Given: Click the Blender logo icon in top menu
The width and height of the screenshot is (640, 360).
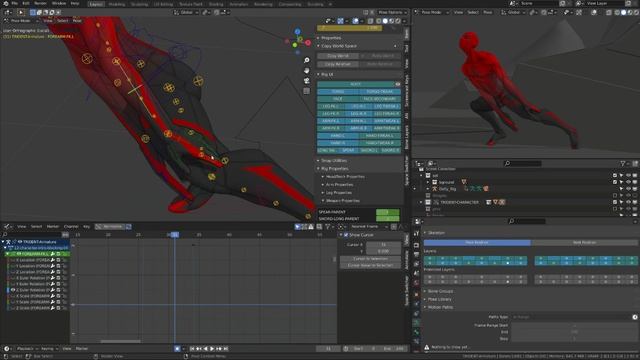Looking at the screenshot, I should [5, 4].
